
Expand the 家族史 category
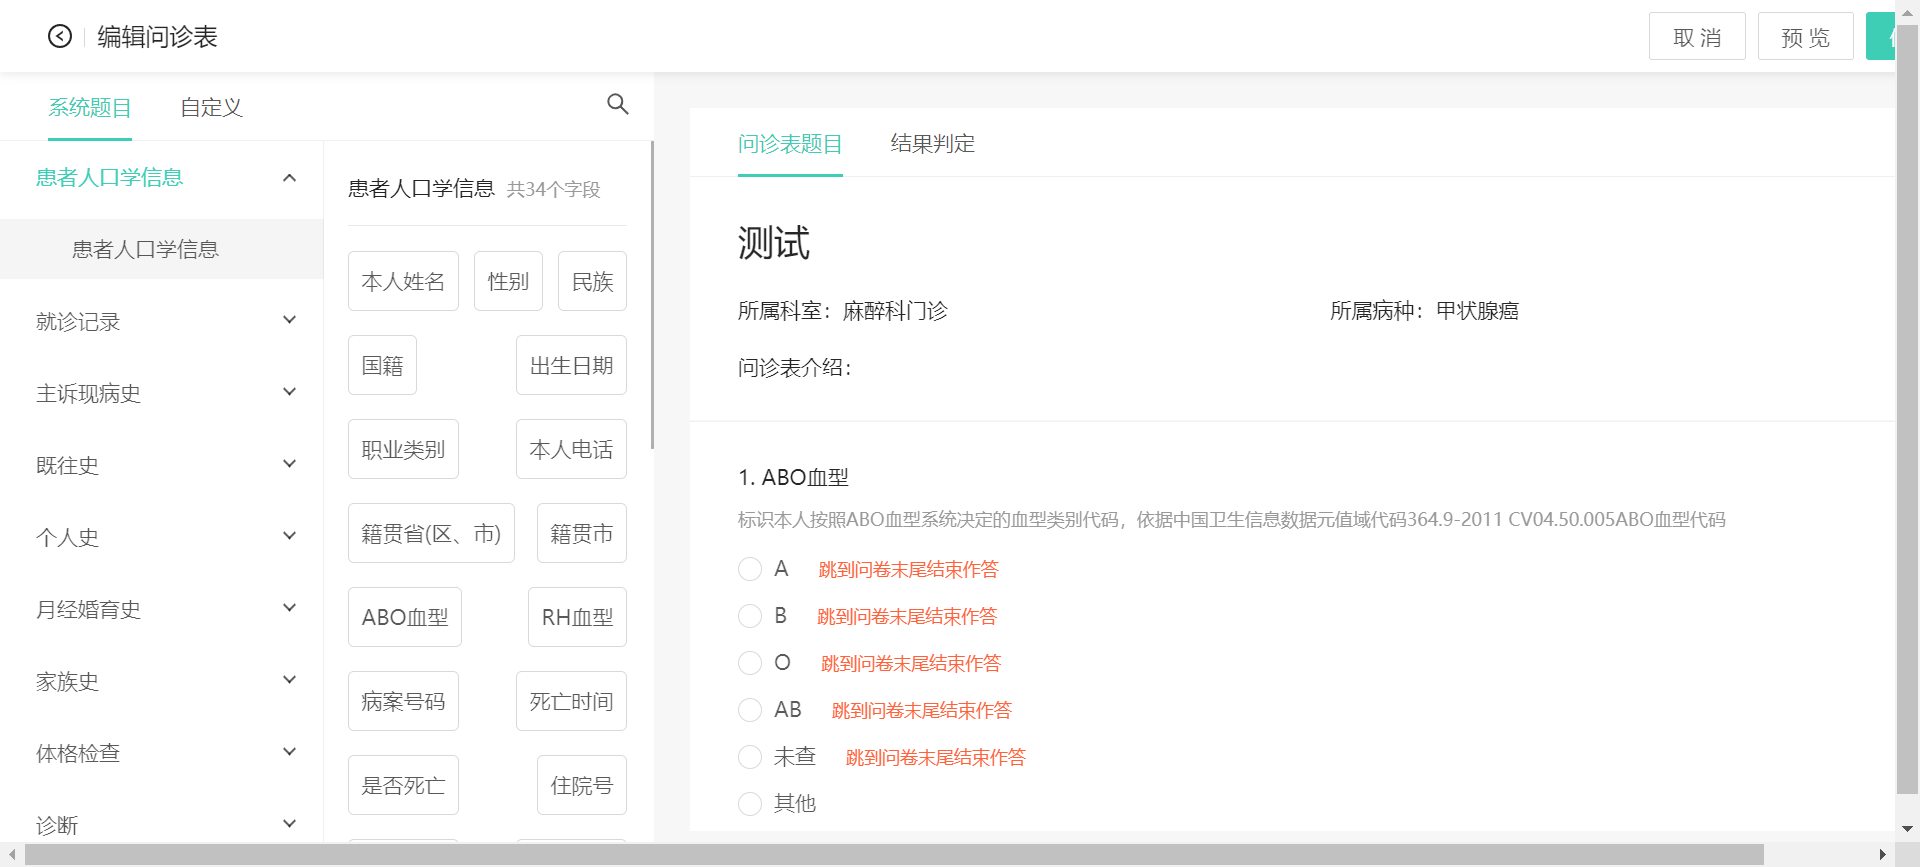coord(162,681)
